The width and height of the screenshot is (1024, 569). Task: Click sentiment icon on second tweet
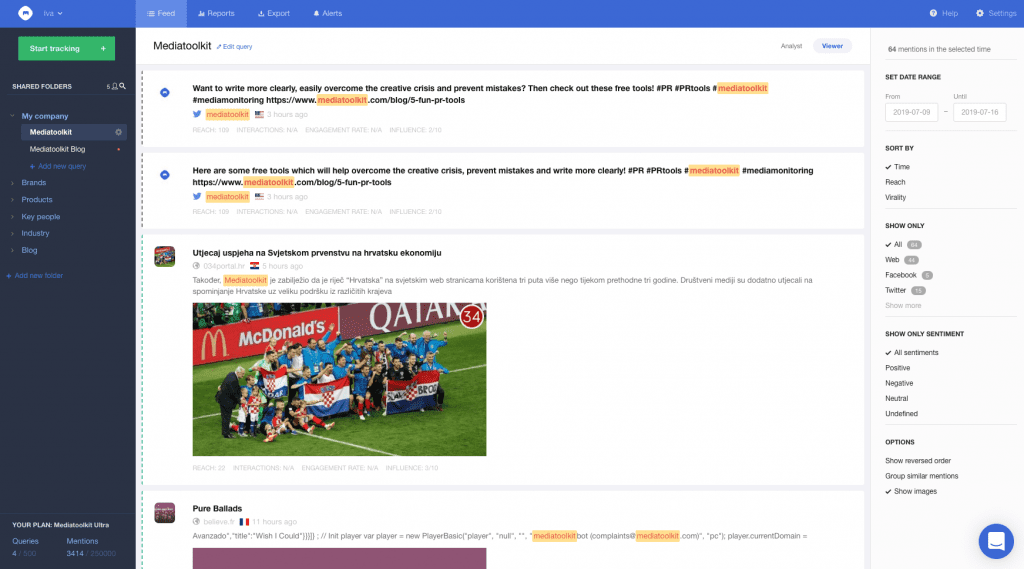(x=165, y=175)
